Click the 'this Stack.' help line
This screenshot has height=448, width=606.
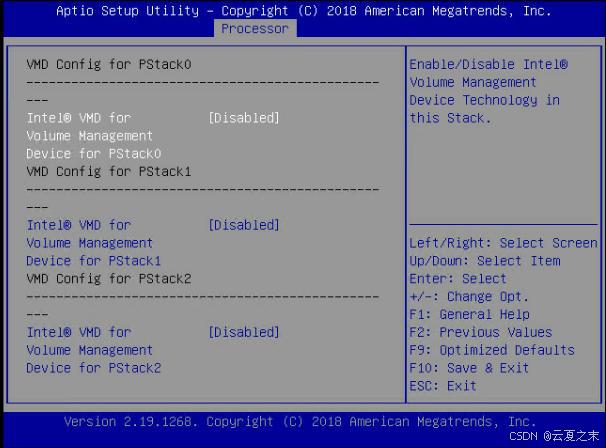(450, 118)
